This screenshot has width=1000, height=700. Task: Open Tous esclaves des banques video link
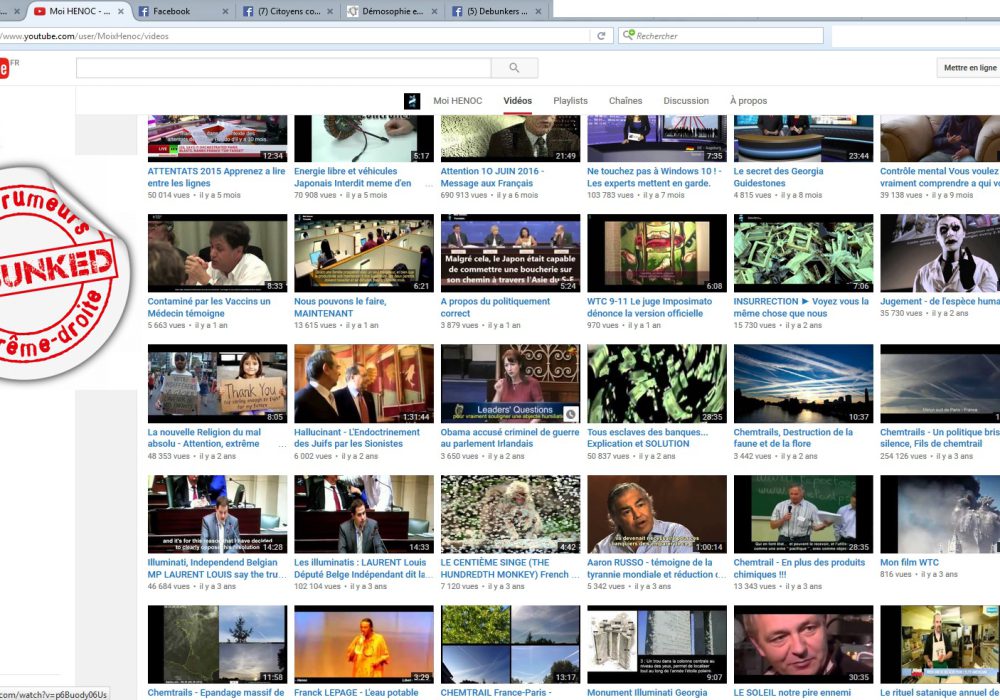[647, 437]
